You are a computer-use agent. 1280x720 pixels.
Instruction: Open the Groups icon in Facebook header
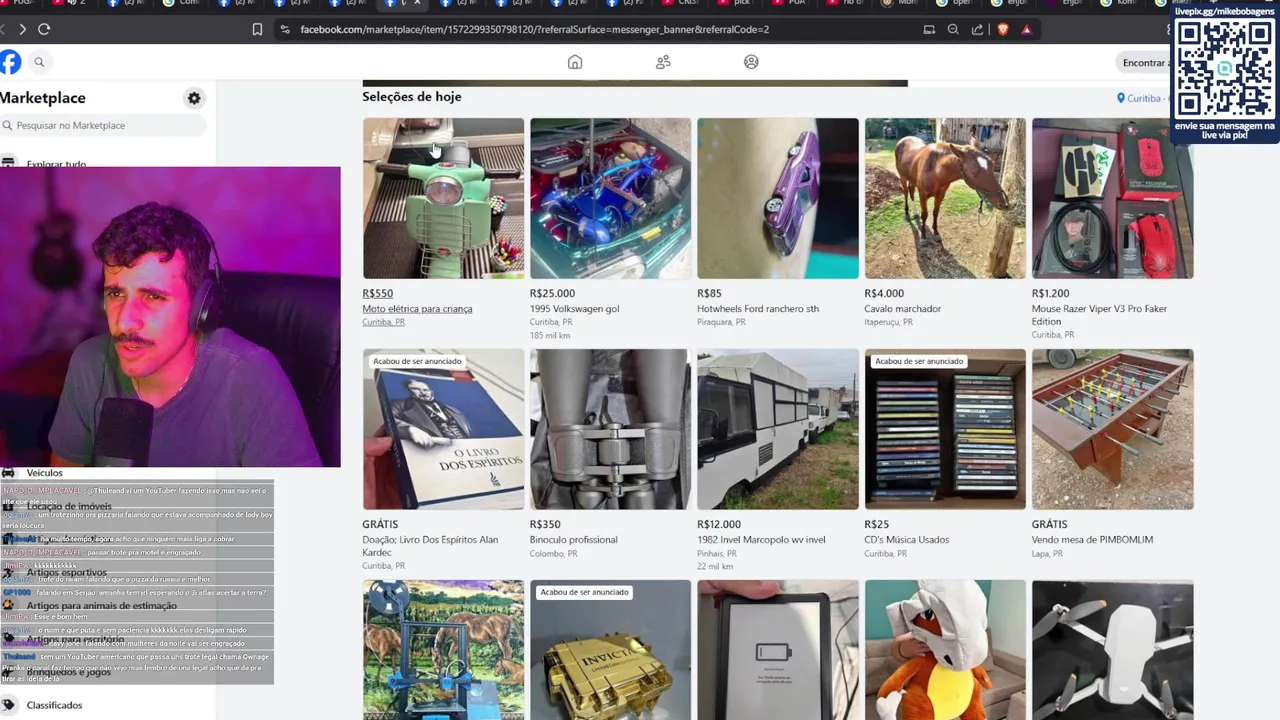pos(751,62)
